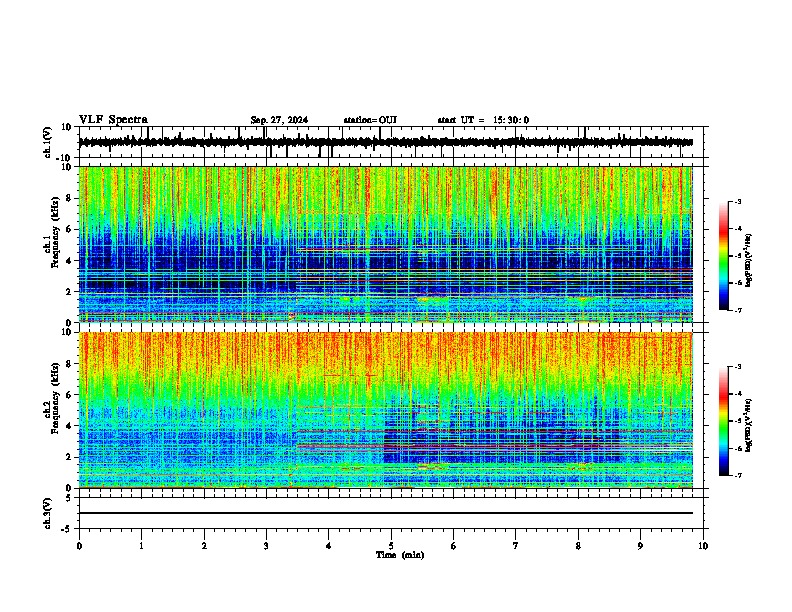Click inside the ch.1 spectrogram panel
792x612 pixels.
point(385,244)
